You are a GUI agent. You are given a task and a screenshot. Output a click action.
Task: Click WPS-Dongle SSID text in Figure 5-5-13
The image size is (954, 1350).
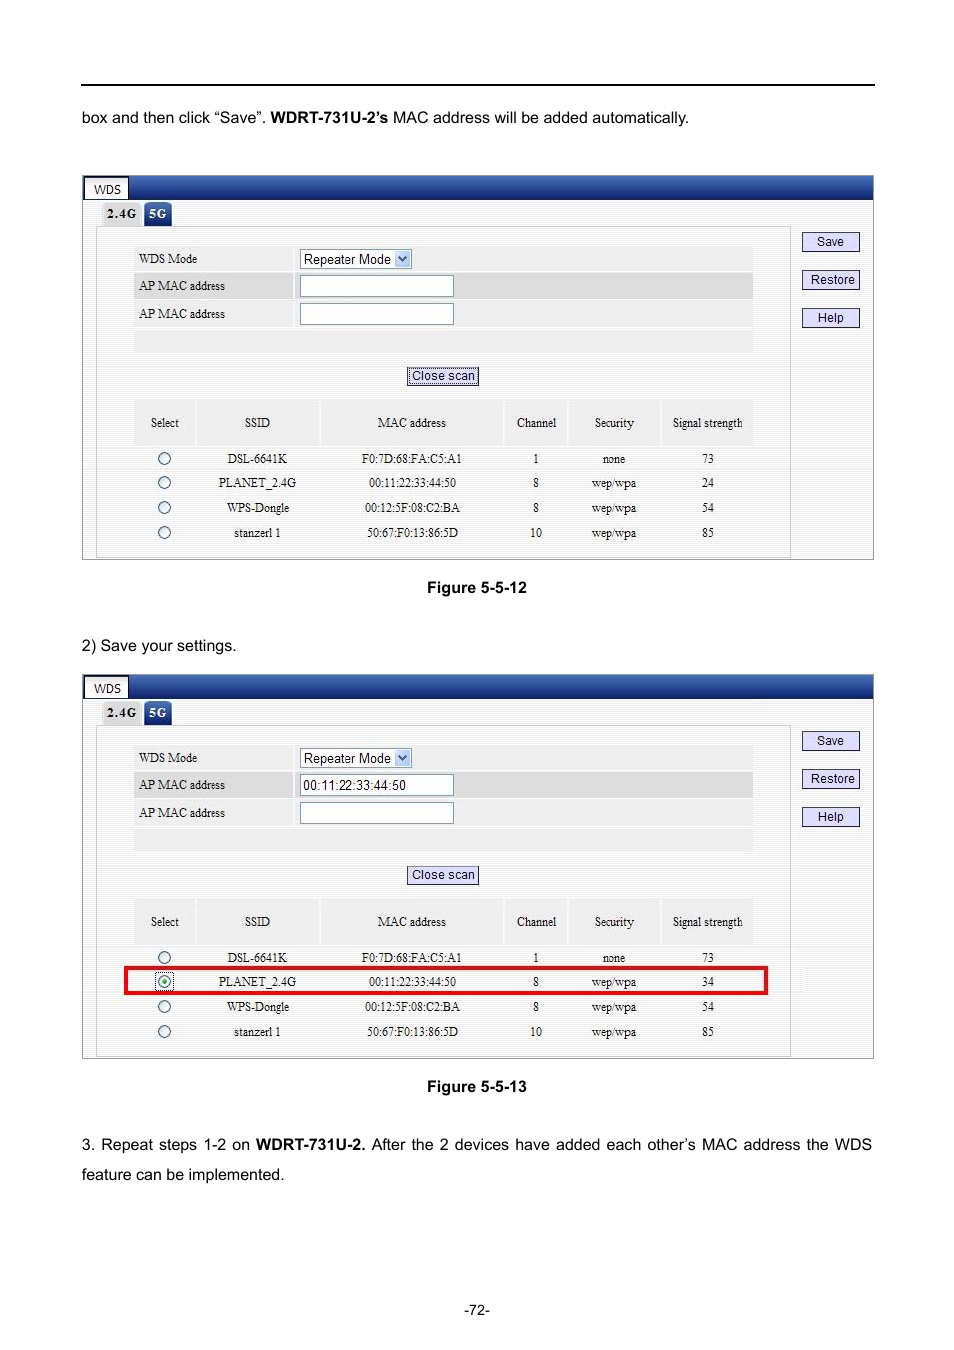point(258,1007)
